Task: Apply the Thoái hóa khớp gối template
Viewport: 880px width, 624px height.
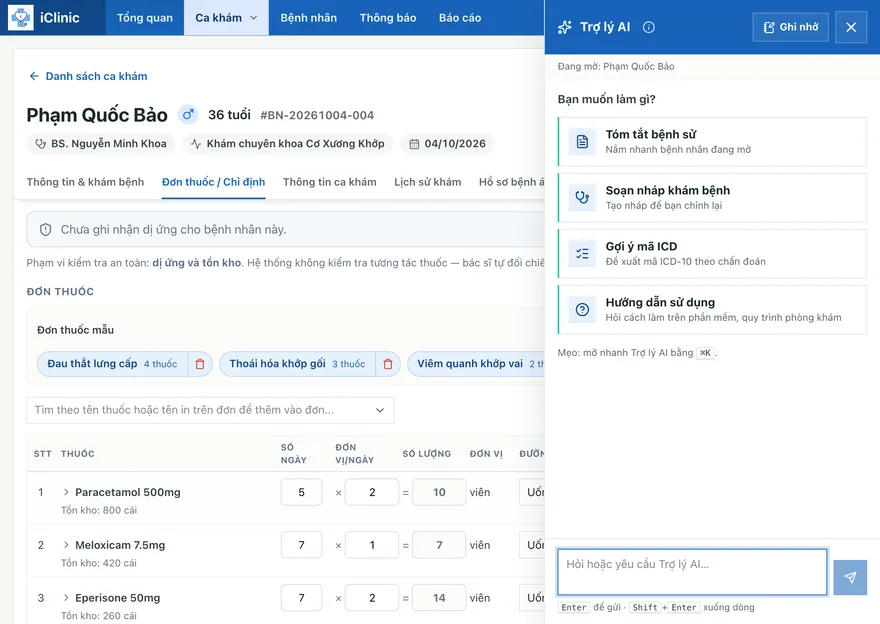Action: click(297, 364)
